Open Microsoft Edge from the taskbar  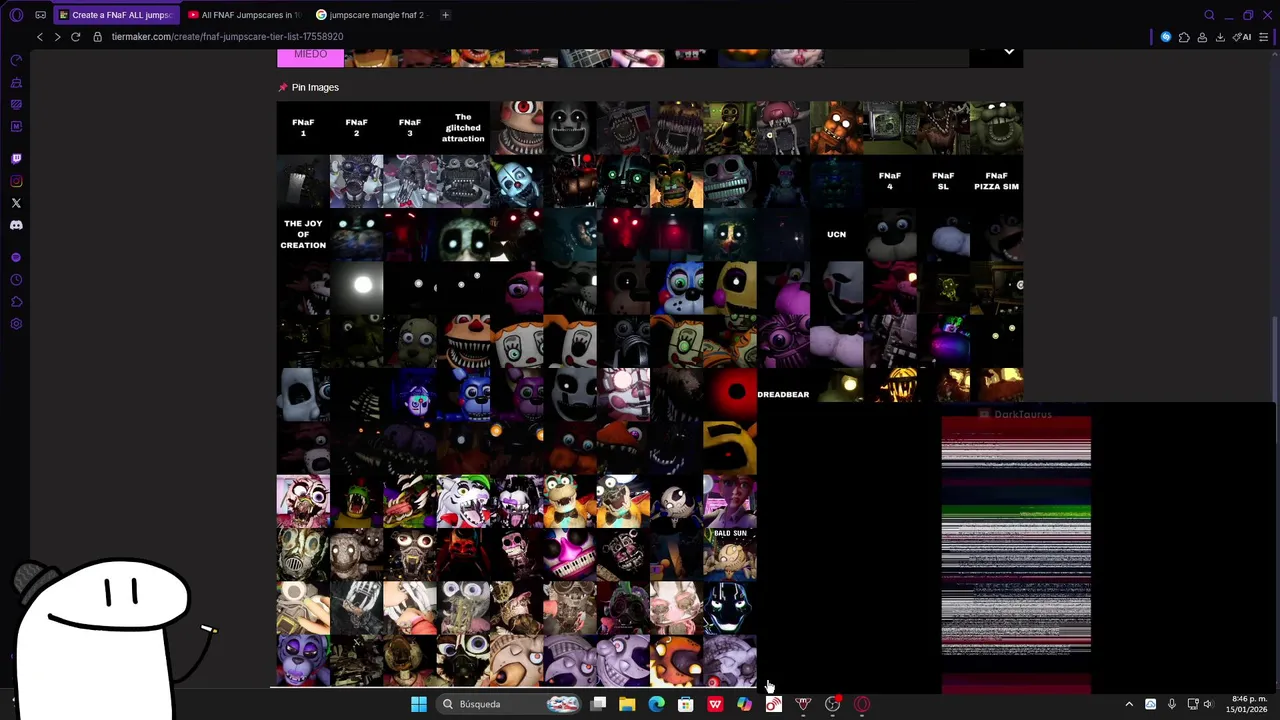click(656, 704)
